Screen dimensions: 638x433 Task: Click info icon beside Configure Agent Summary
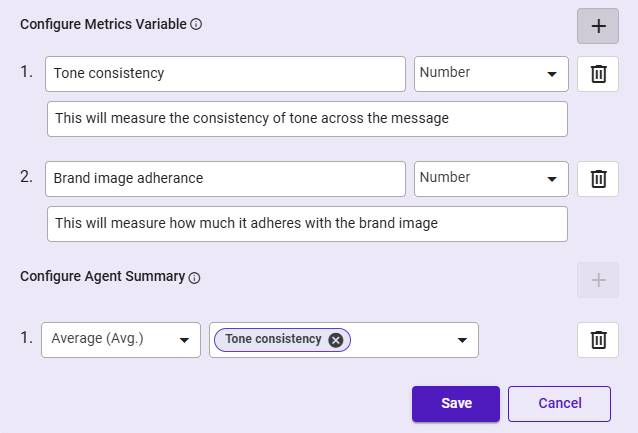coord(195,278)
